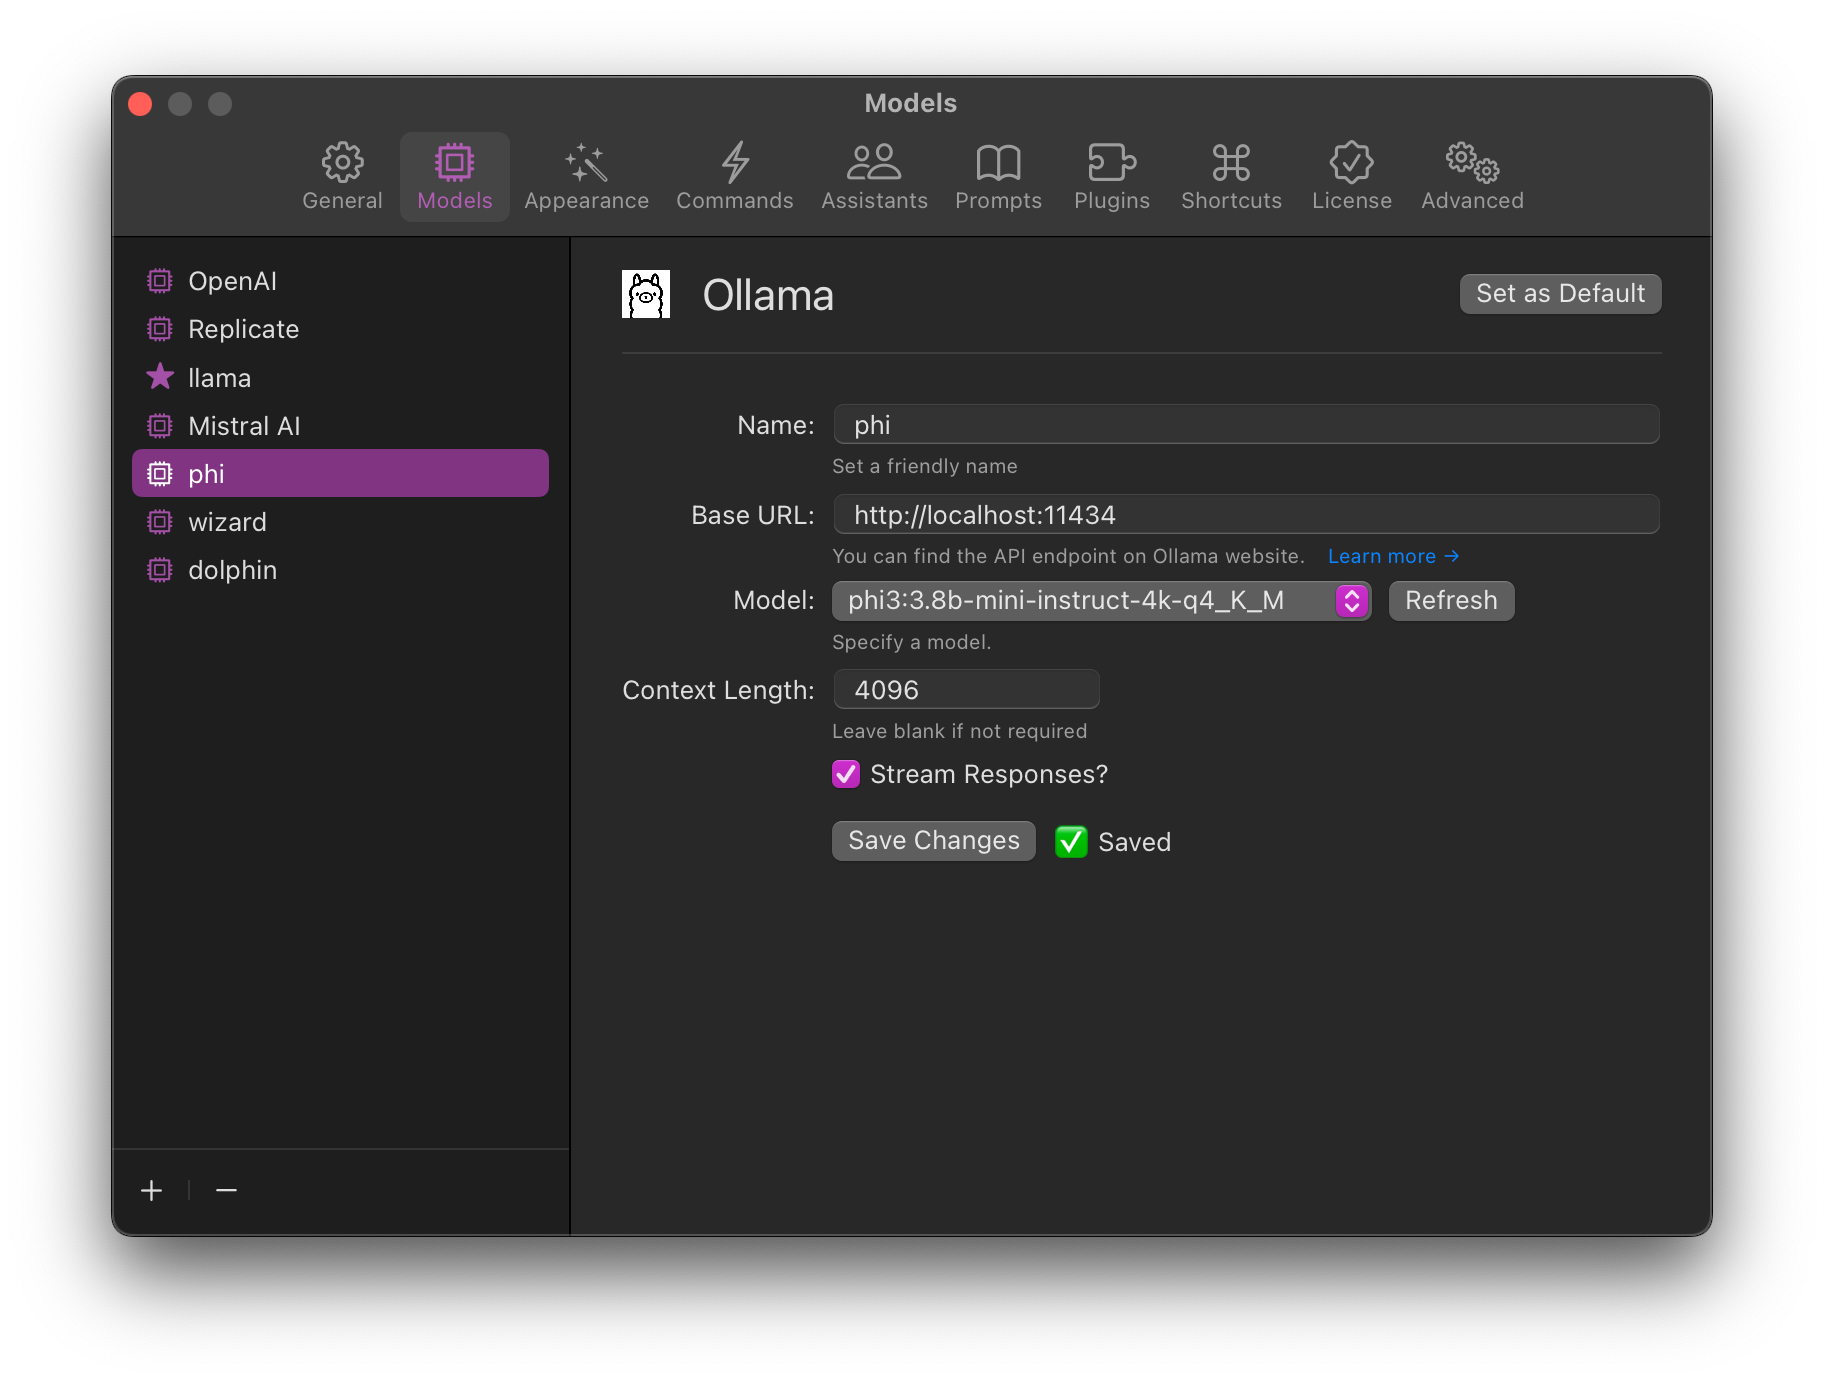Select the phi model entry
1824x1384 pixels.
tap(340, 473)
